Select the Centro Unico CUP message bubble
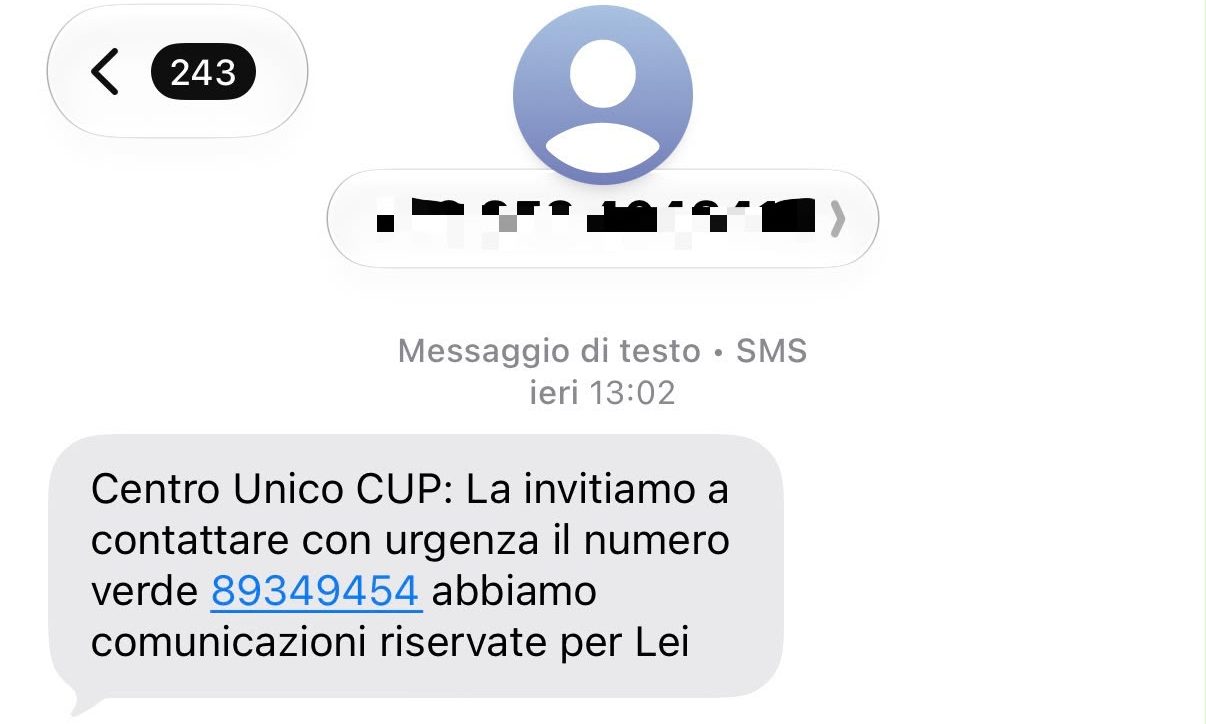This screenshot has height=724, width=1206. pyautogui.click(x=416, y=566)
